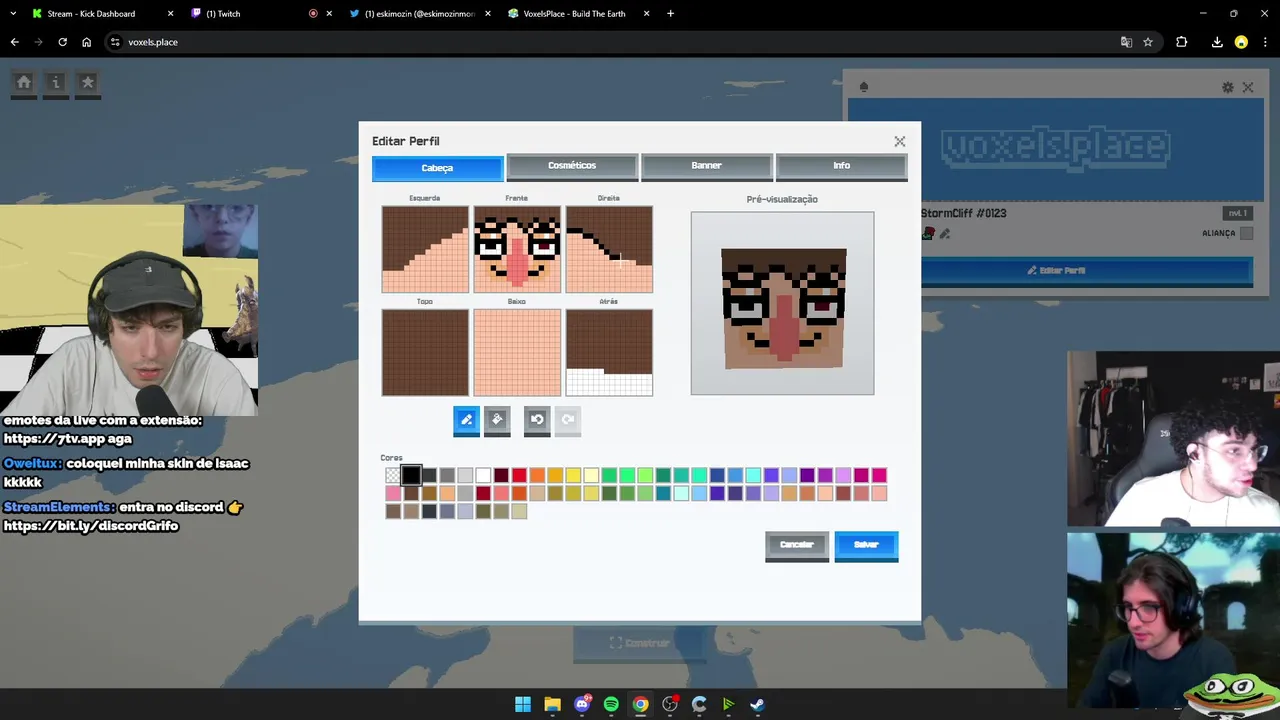Select the paint bucket fill tool
Image resolution: width=1280 pixels, height=720 pixels.
(x=497, y=420)
